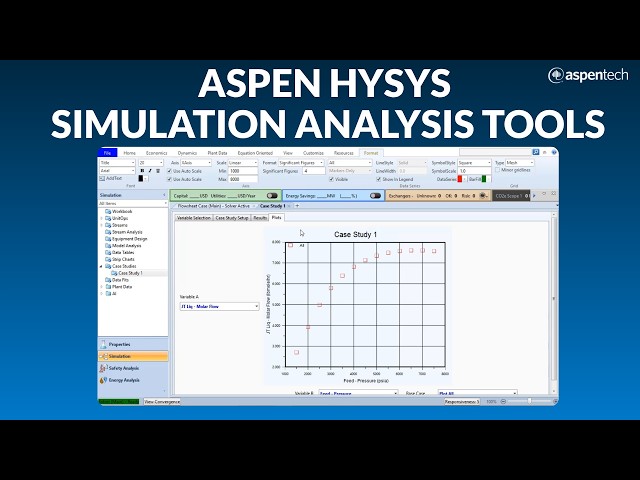Click the Safety Analysis icon
Screen dimensions: 640x480
tap(103, 368)
